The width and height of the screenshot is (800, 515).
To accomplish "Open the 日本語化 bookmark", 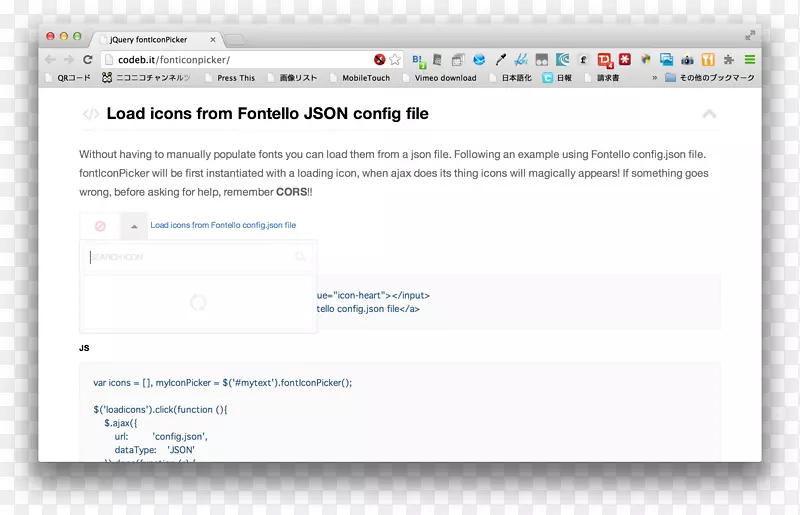I will [x=510, y=78].
